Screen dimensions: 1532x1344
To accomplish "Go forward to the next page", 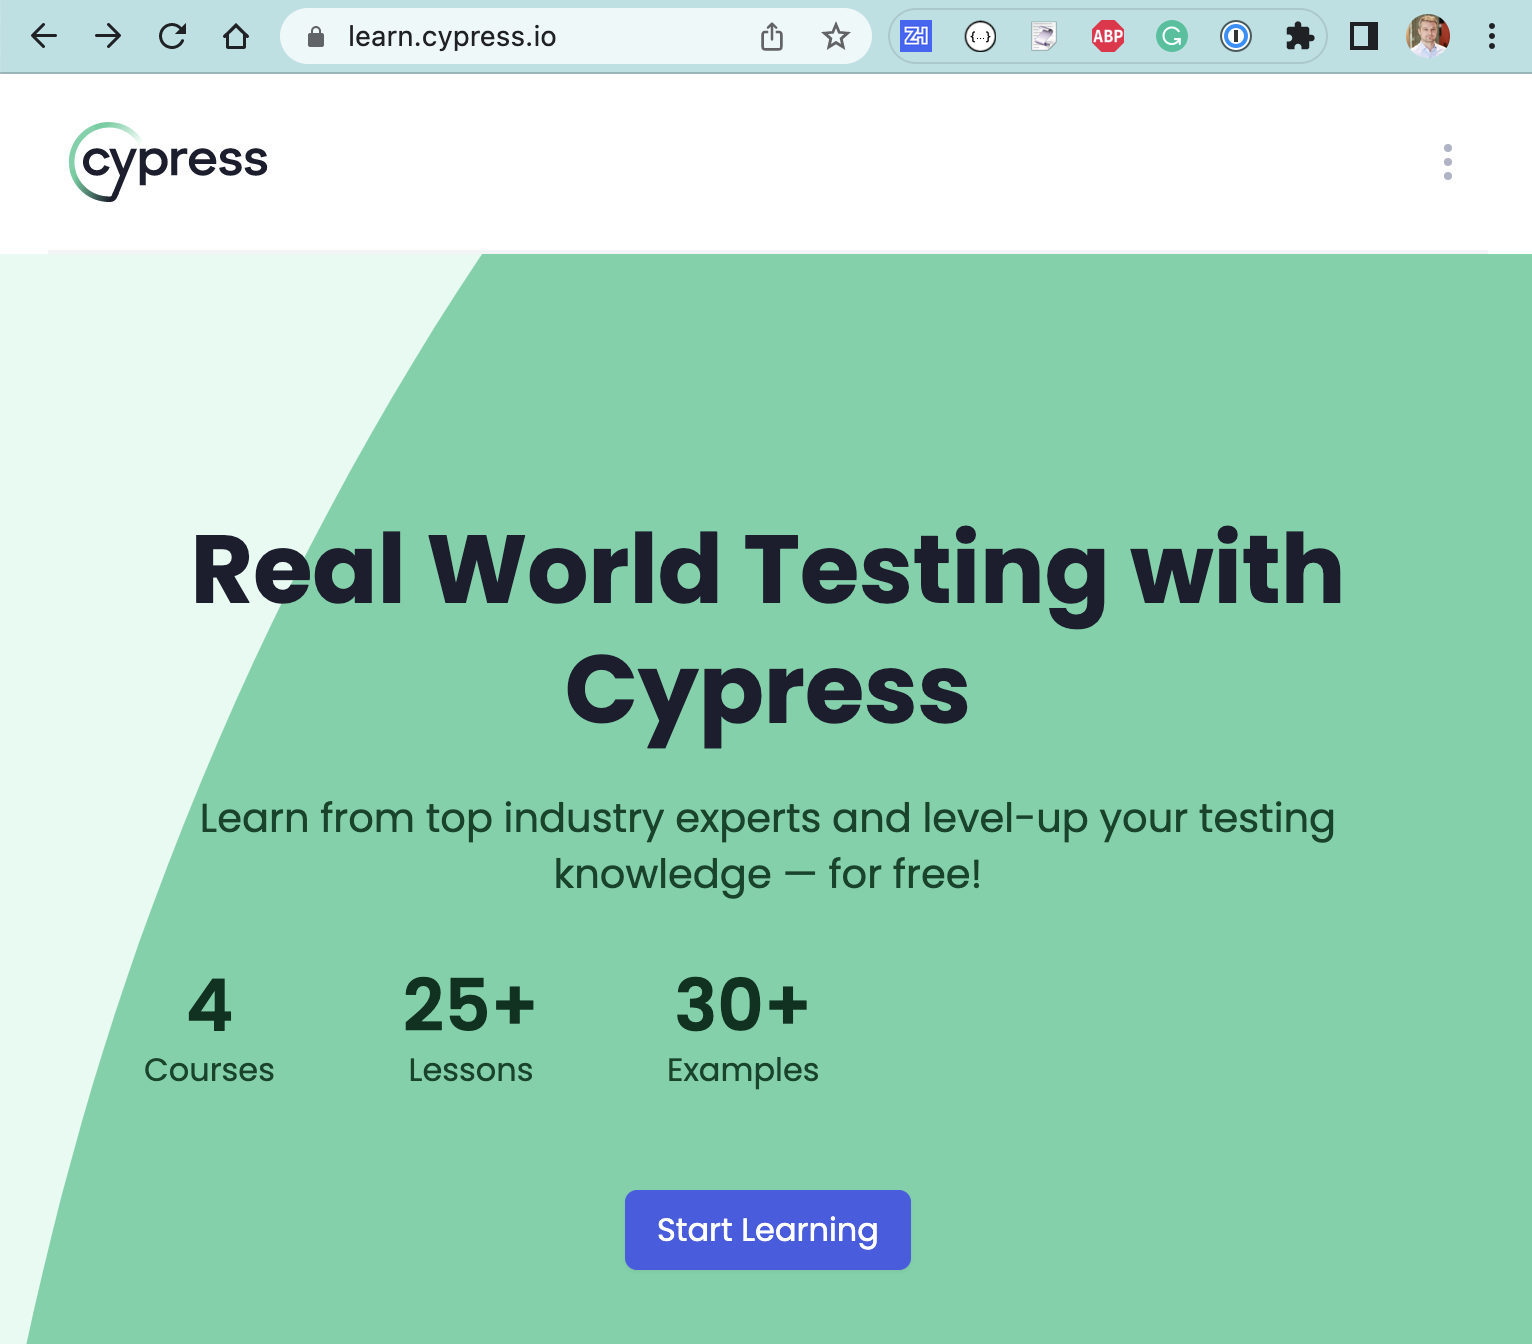I will coord(108,37).
